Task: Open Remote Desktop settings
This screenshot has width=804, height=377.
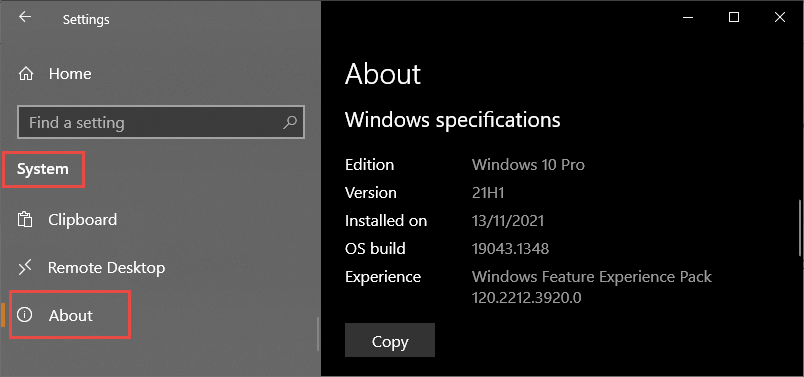Action: 106,267
